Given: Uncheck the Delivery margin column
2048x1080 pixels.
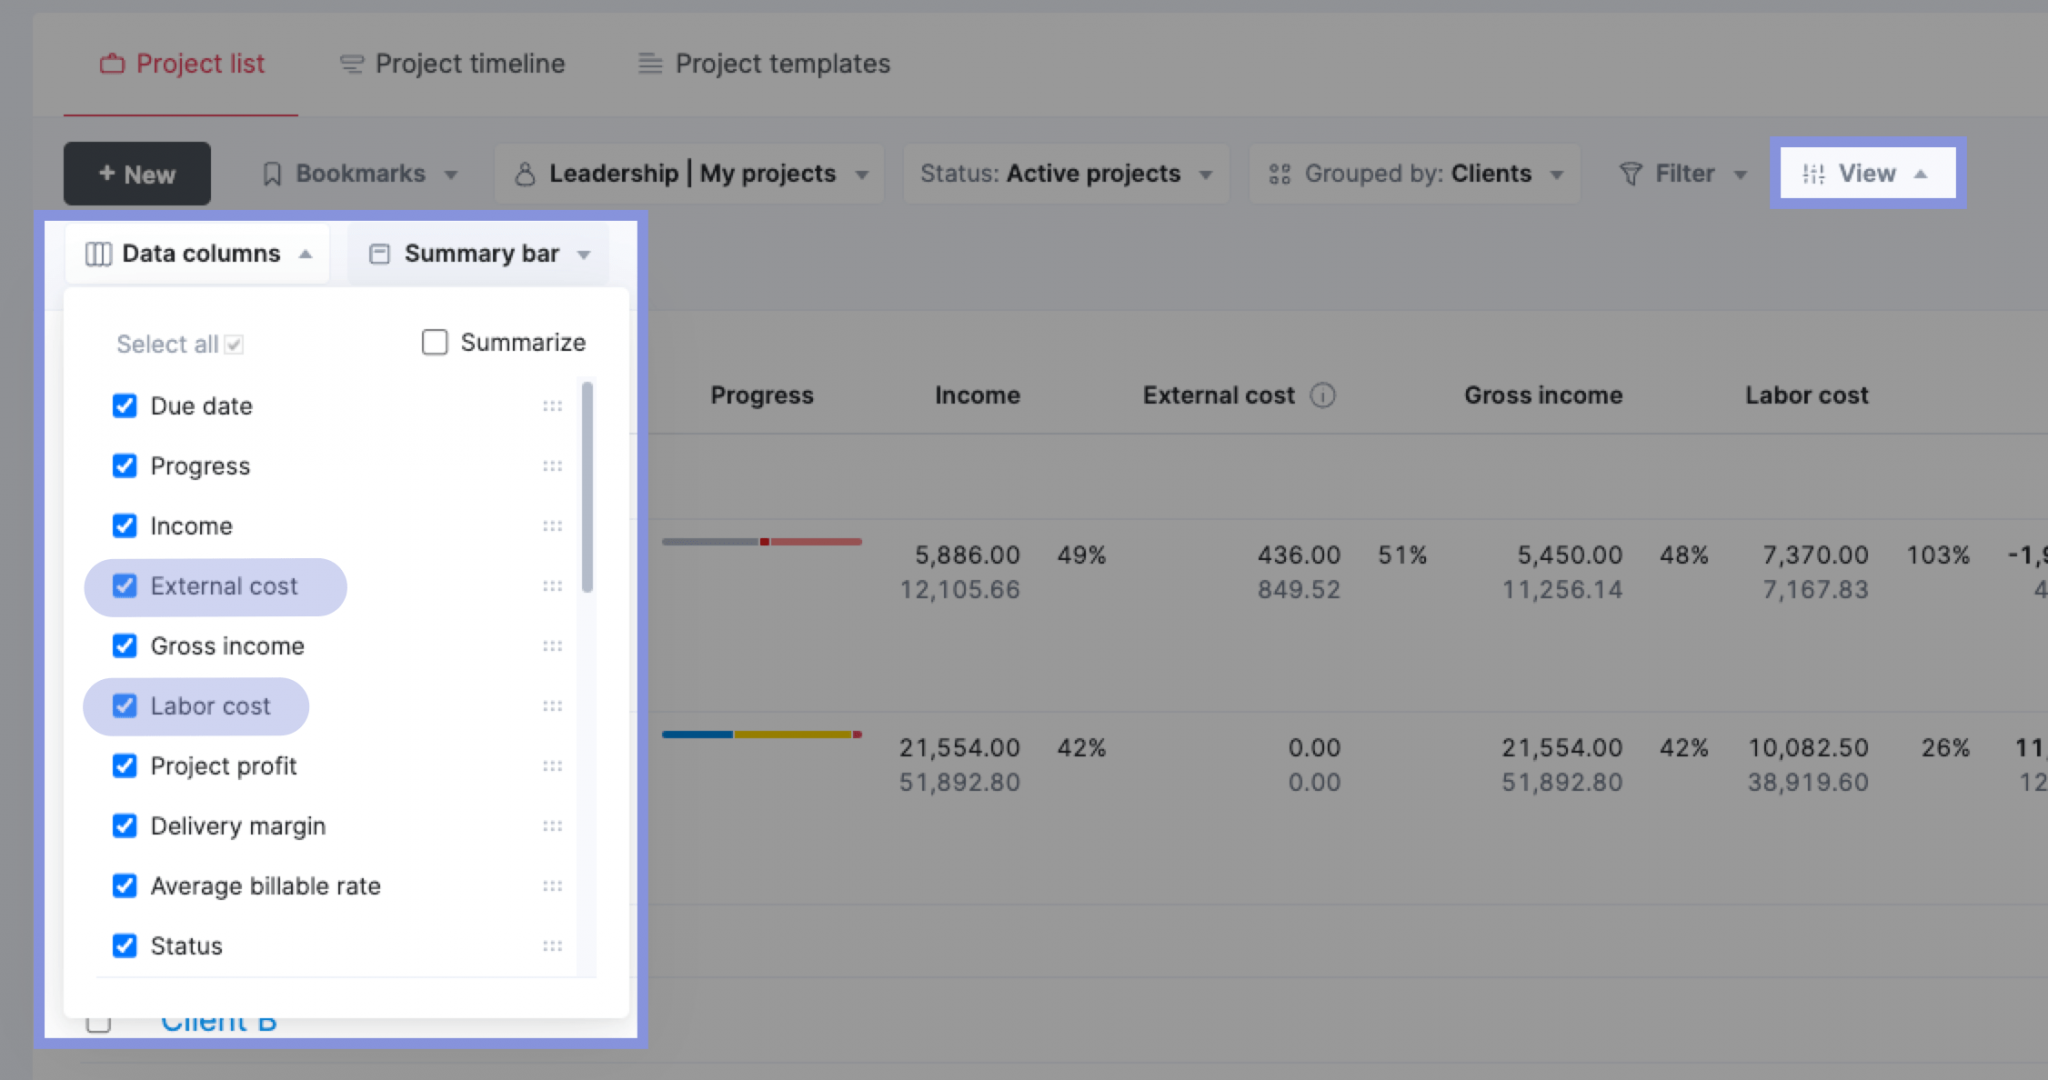Looking at the screenshot, I should 124,826.
